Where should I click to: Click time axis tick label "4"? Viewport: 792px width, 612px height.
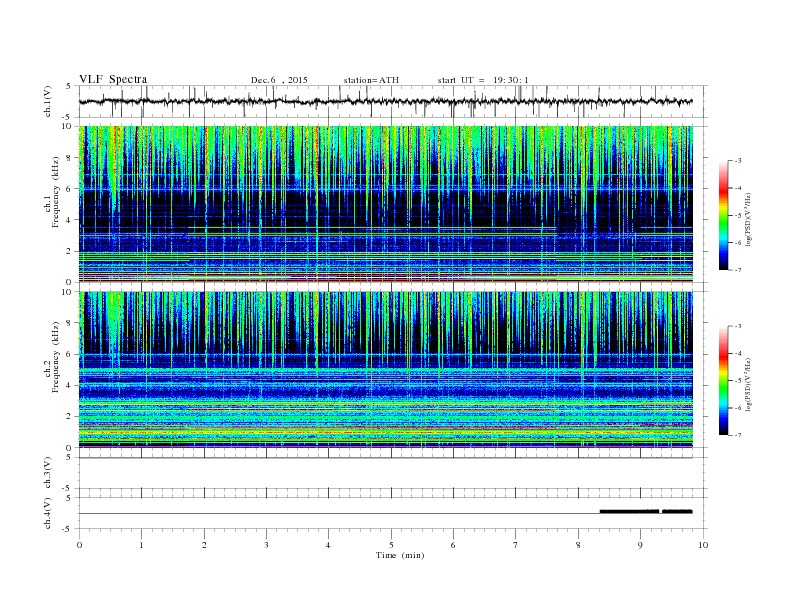329,545
